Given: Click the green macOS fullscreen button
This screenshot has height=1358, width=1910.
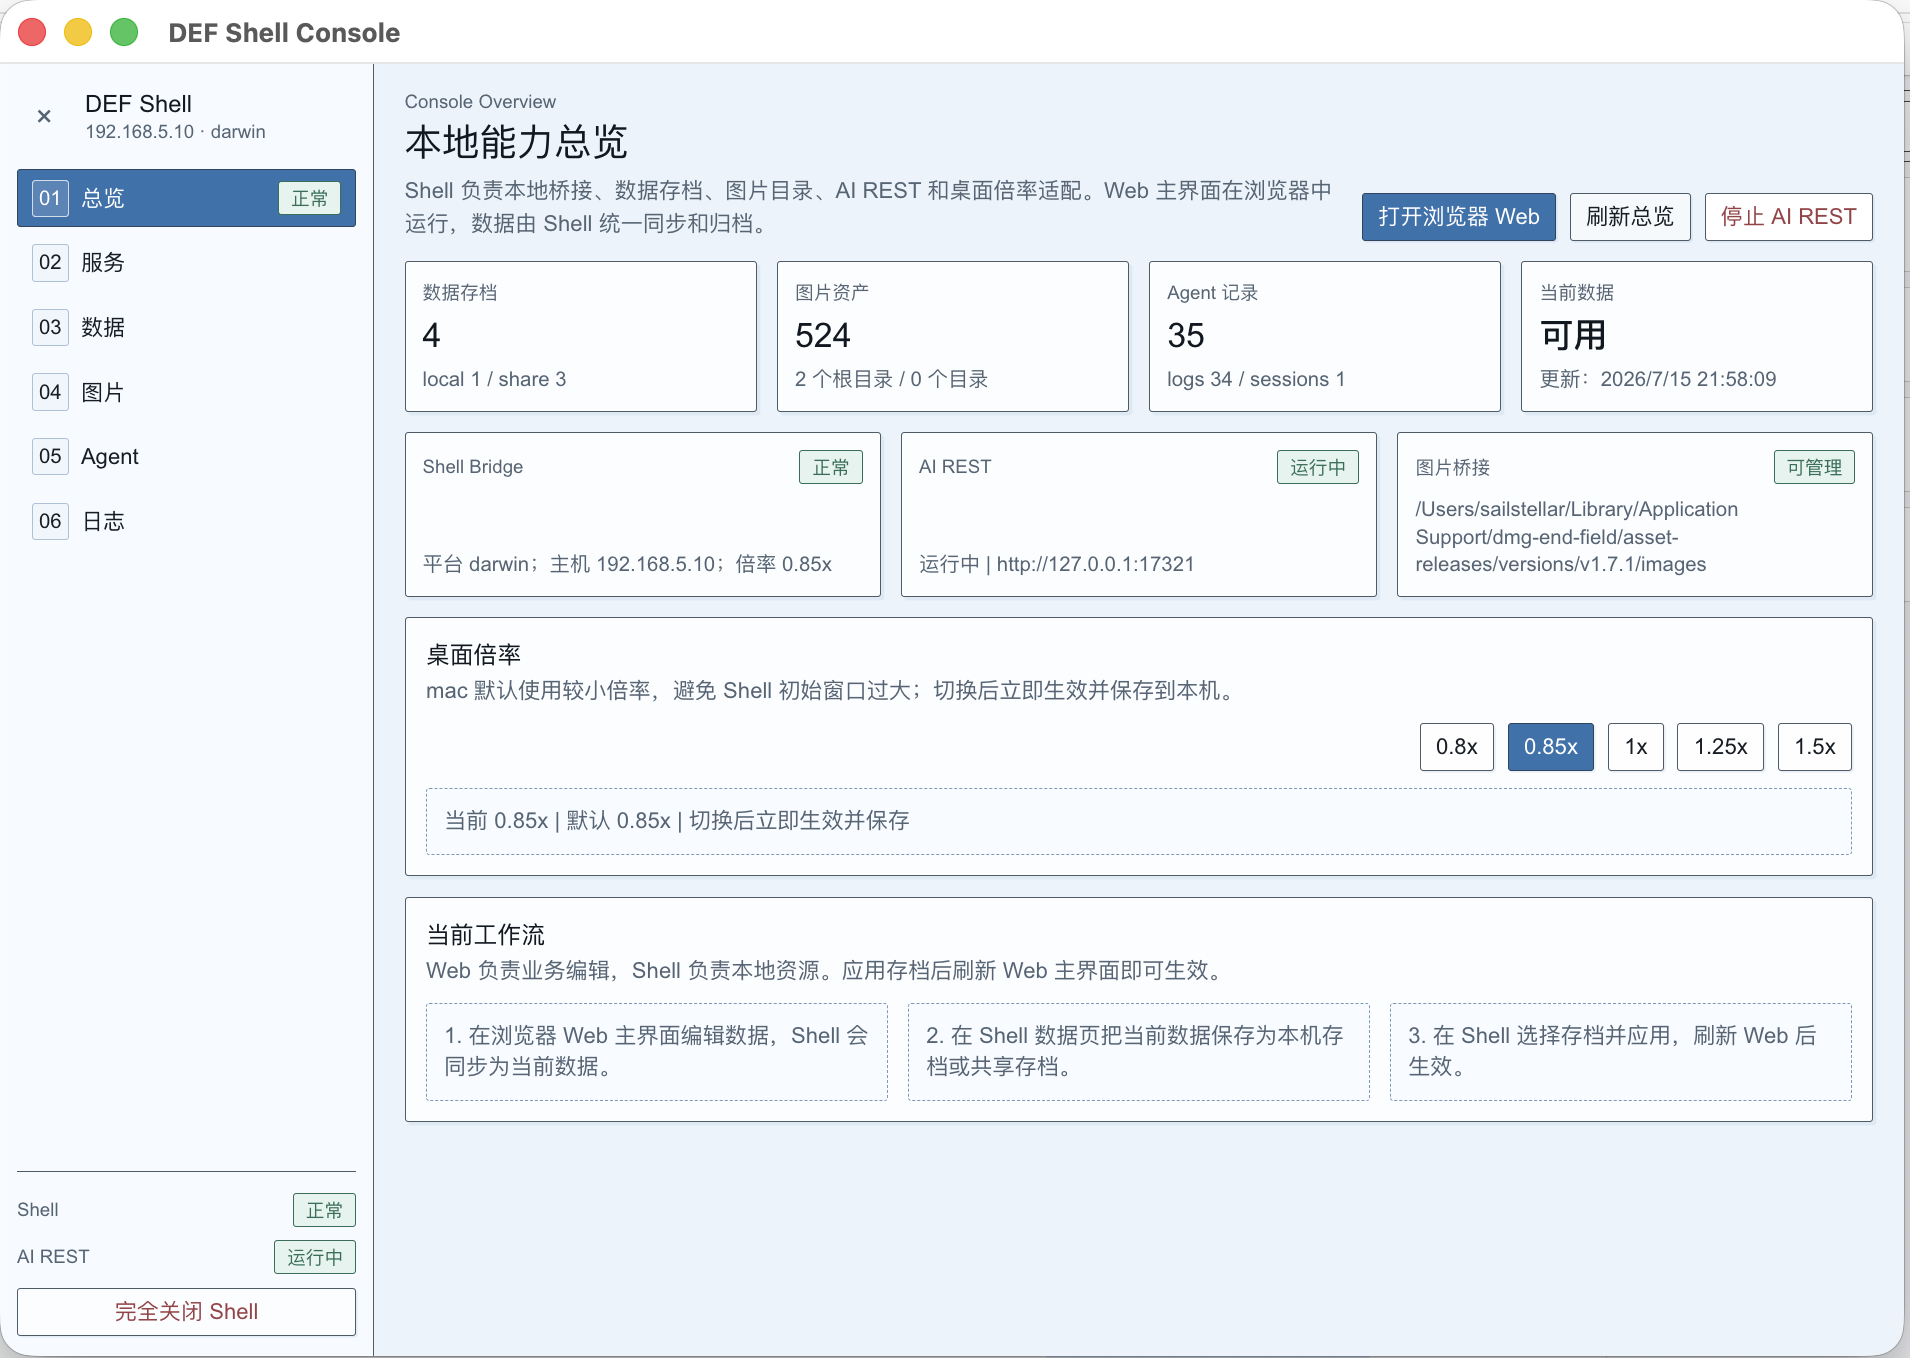Looking at the screenshot, I should [124, 33].
